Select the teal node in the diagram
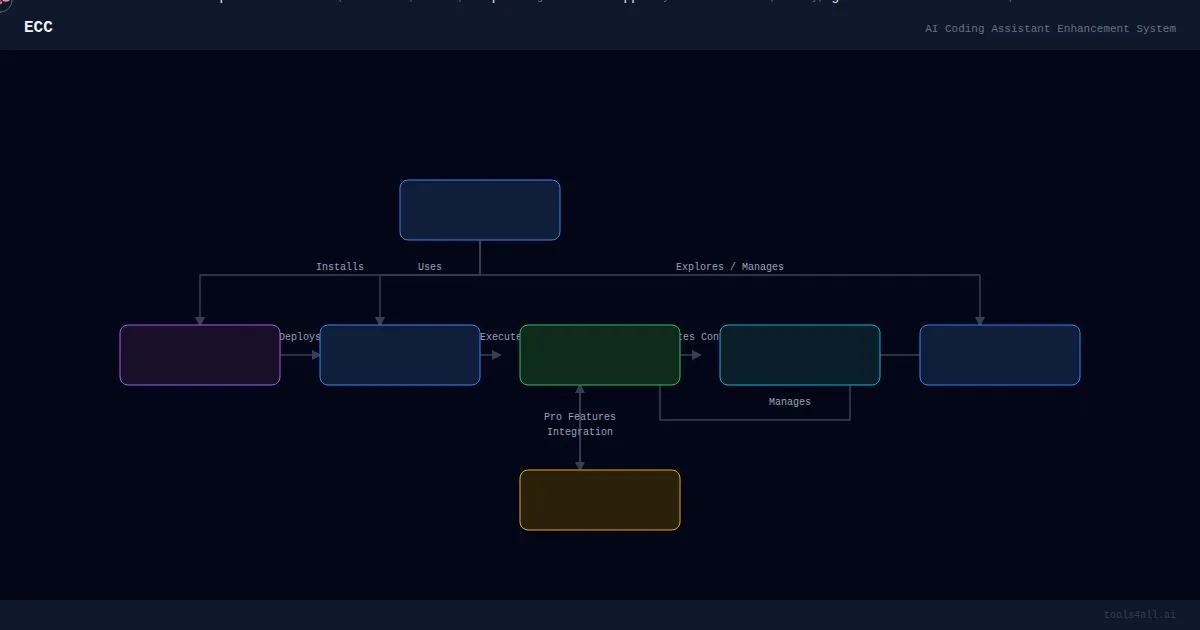Screen dimensions: 1200x630 click(x=800, y=355)
